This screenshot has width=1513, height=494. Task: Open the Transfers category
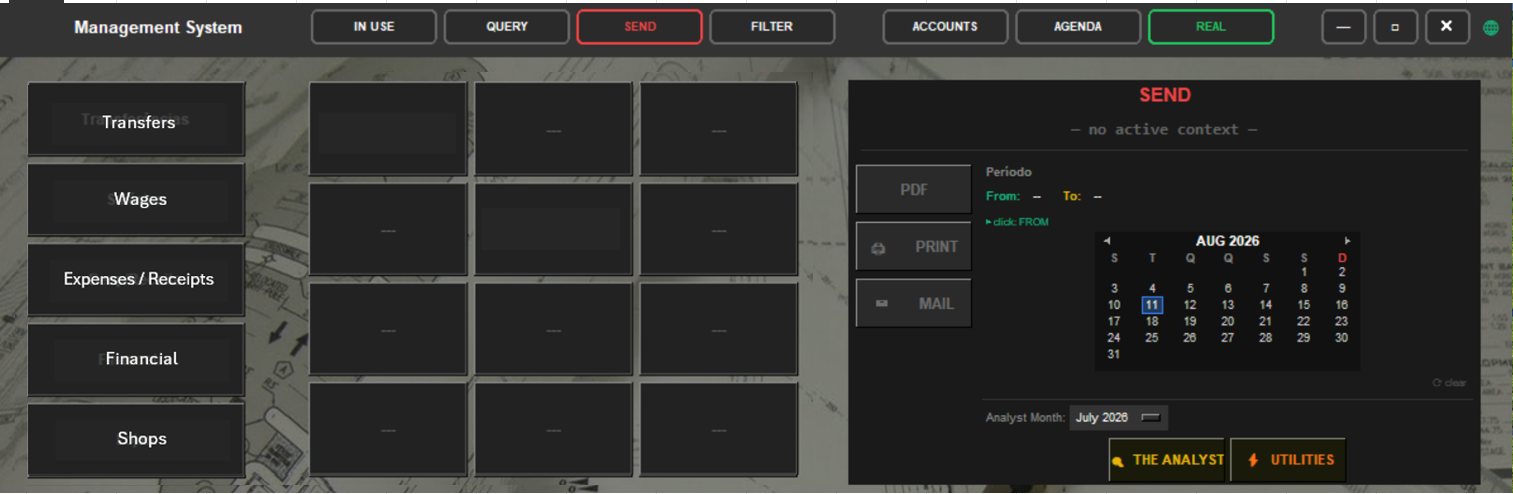click(137, 120)
